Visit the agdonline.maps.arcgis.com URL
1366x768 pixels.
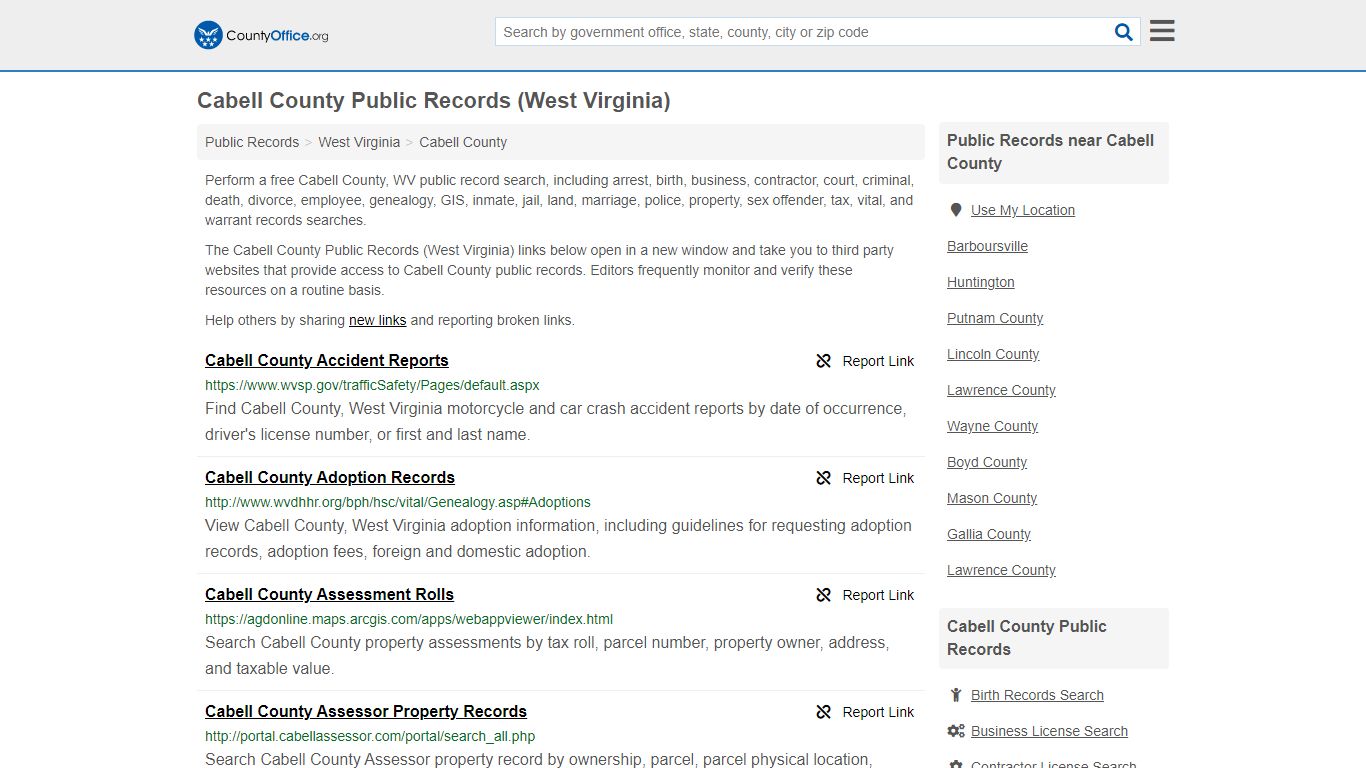click(x=409, y=619)
